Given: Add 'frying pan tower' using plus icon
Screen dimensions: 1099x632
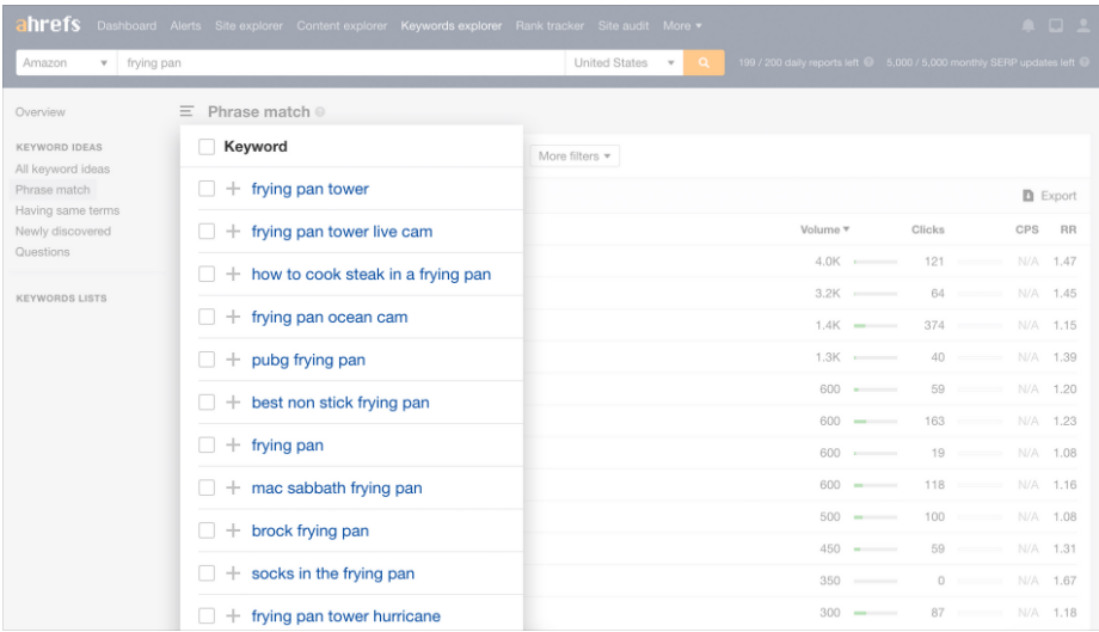Looking at the screenshot, I should point(233,188).
